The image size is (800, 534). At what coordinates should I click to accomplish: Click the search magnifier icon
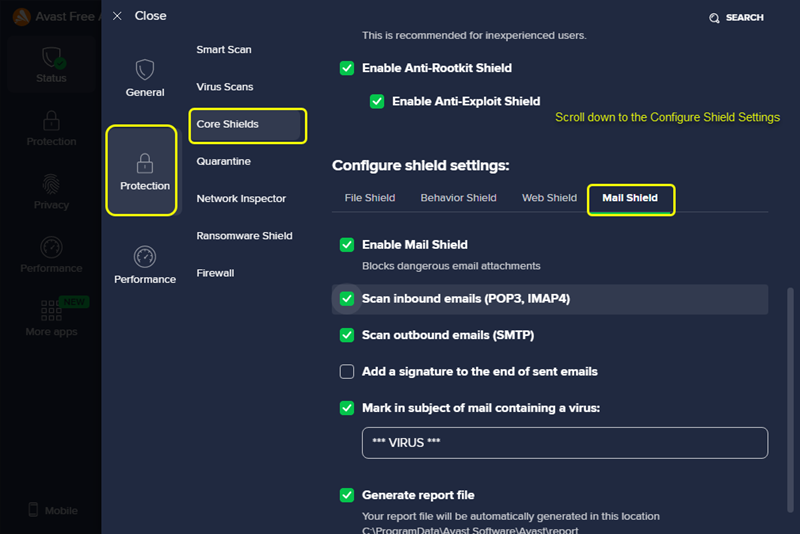tap(714, 18)
